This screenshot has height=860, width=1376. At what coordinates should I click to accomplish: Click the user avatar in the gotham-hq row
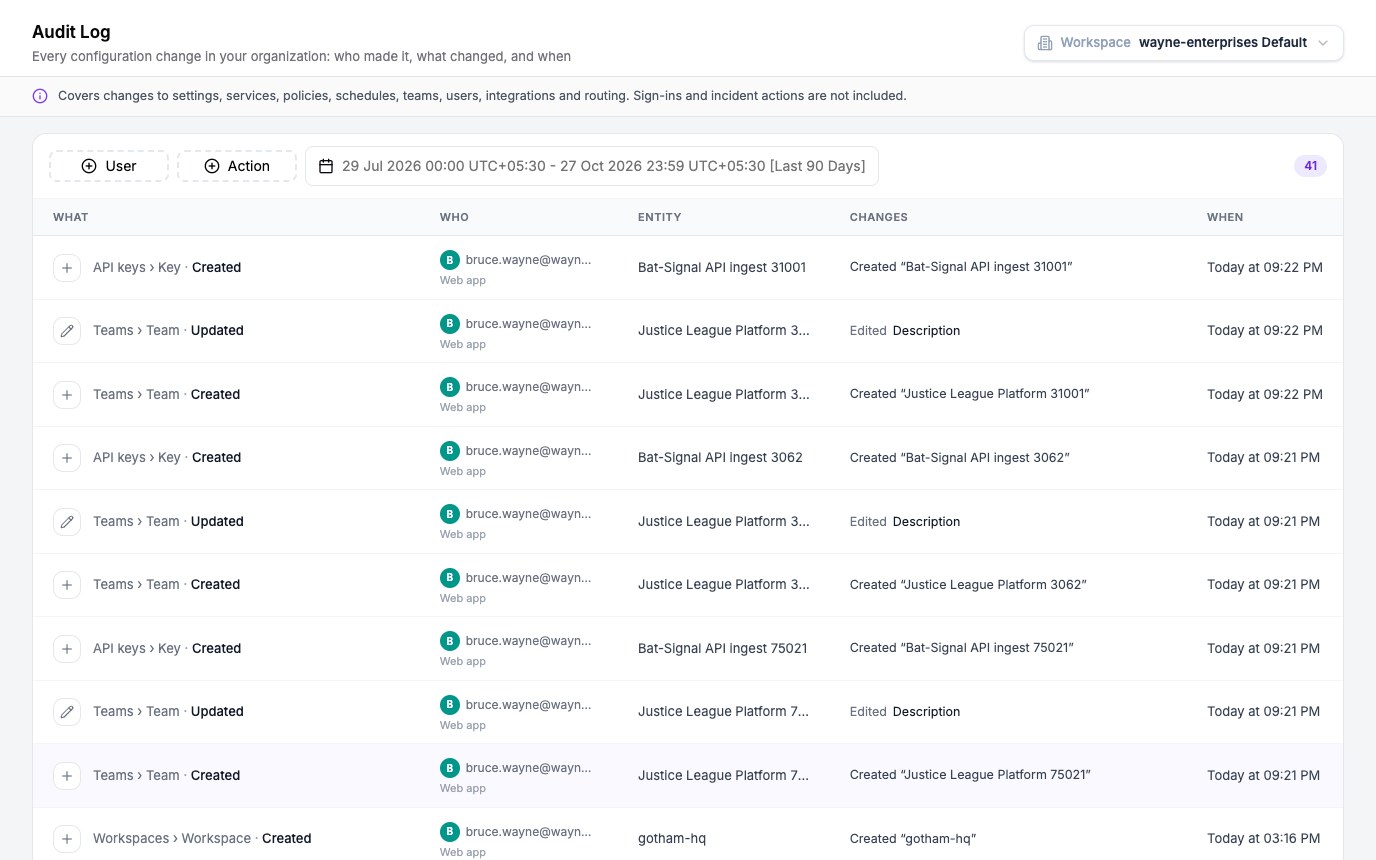tap(450, 831)
